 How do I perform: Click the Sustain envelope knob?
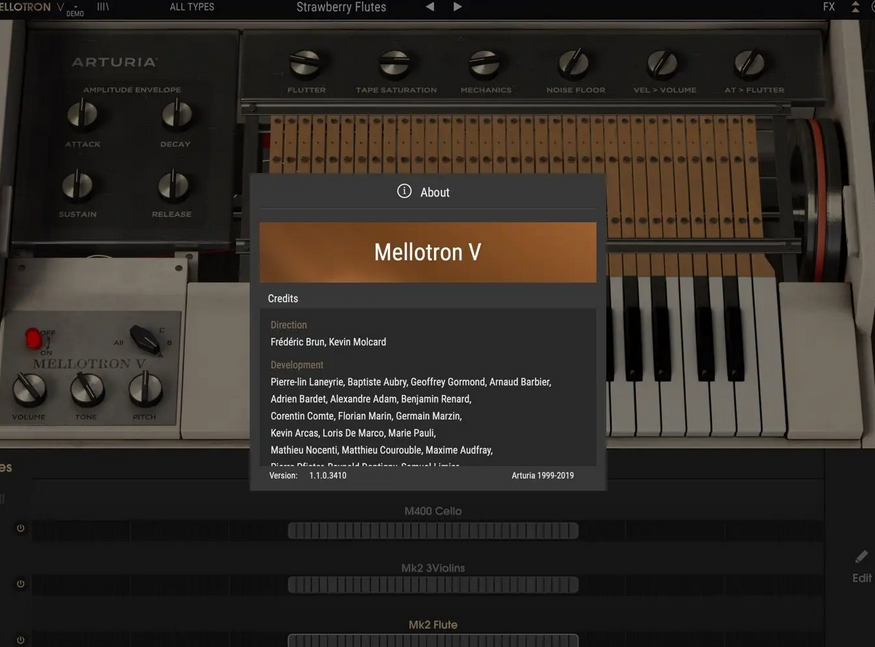[x=78, y=185]
